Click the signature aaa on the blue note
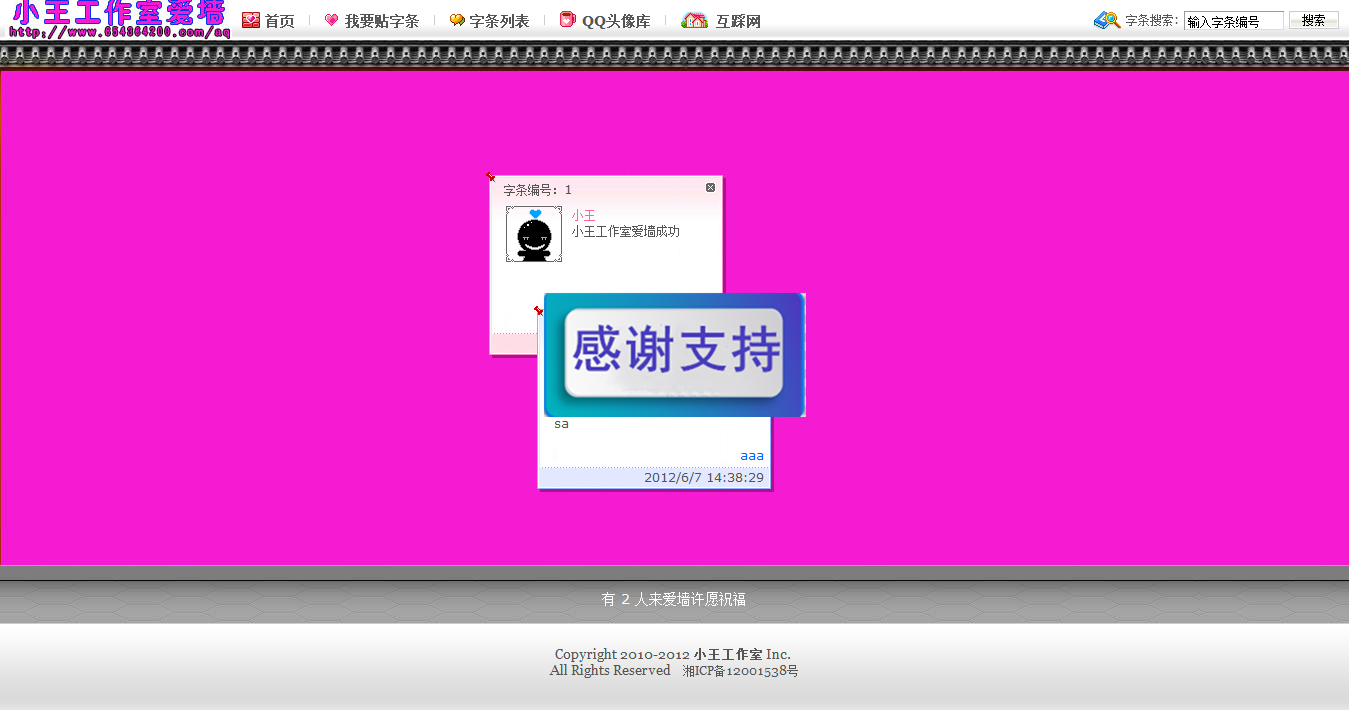 tap(752, 456)
